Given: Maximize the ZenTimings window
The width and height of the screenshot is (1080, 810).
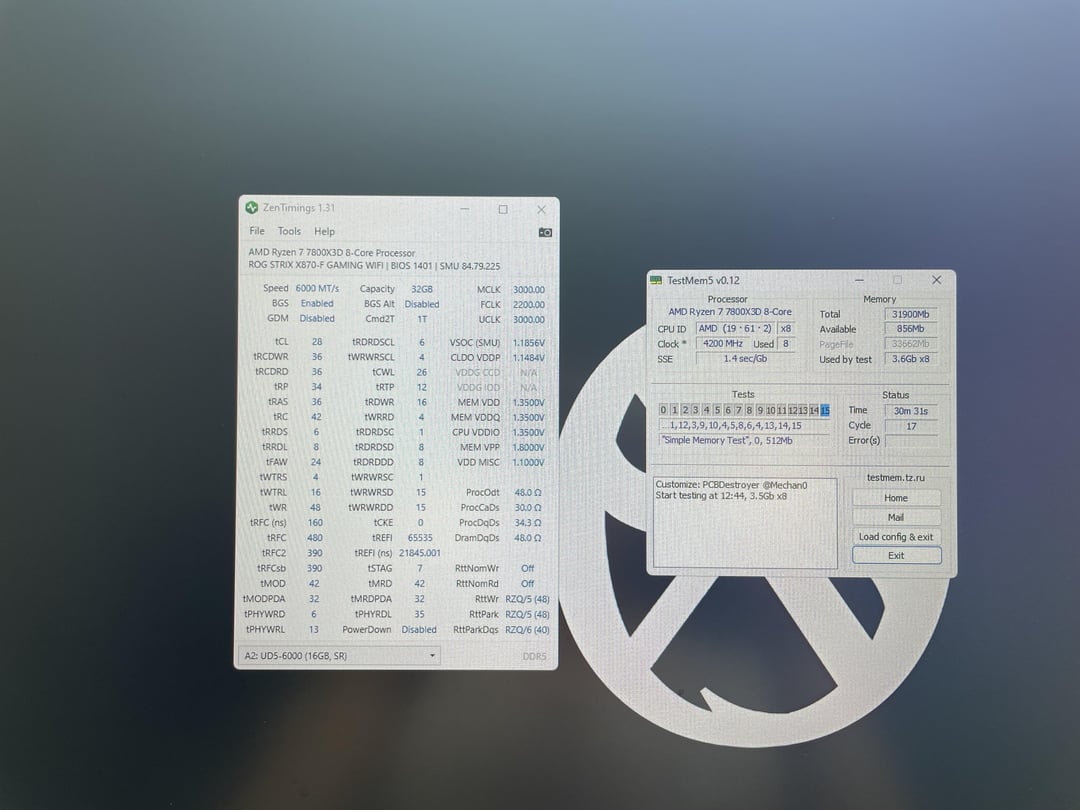Looking at the screenshot, I should point(503,209).
